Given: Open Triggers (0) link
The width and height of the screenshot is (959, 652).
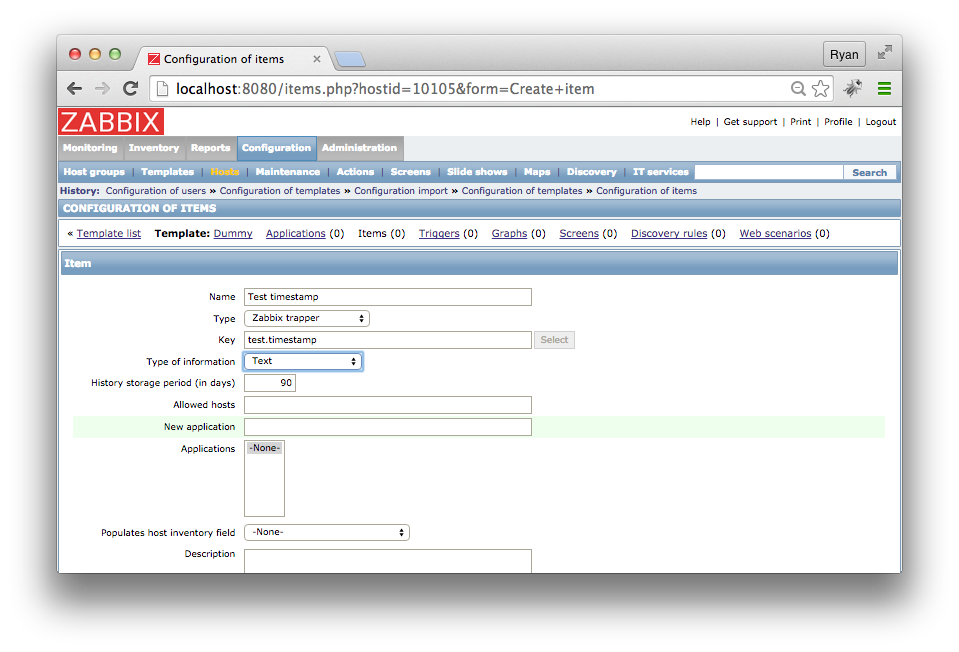Looking at the screenshot, I should click(439, 234).
